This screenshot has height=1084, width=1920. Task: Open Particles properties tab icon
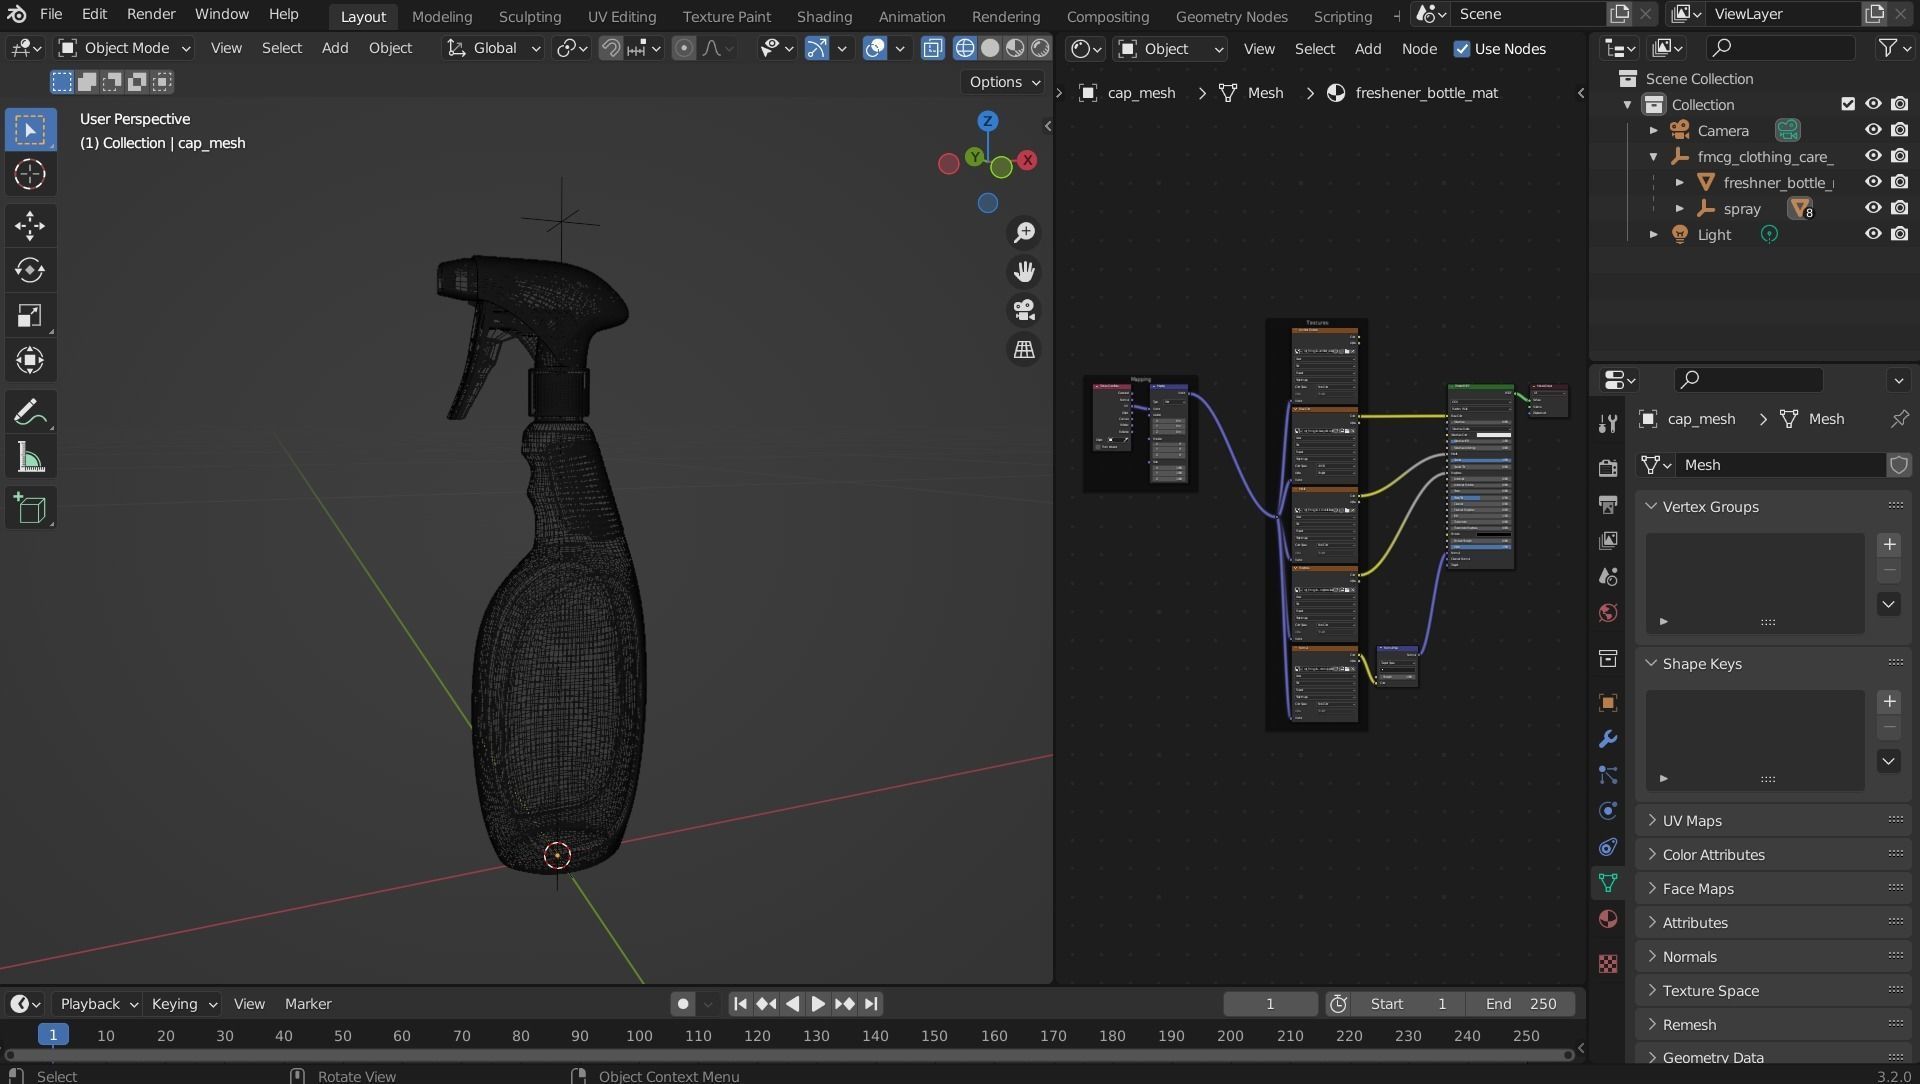(1608, 775)
